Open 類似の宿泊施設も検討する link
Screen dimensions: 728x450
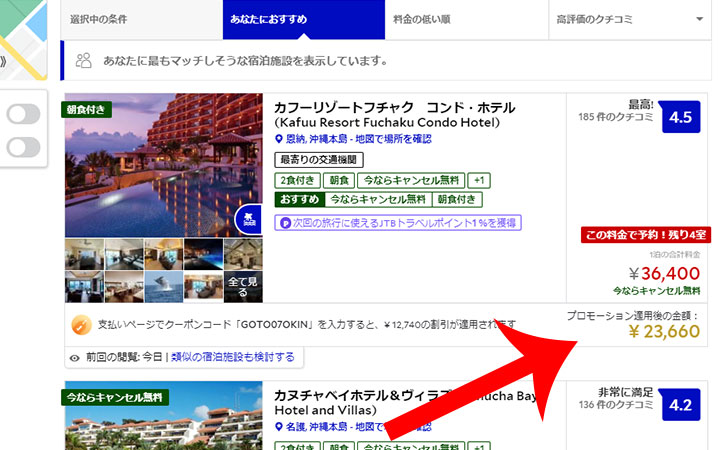[233, 357]
